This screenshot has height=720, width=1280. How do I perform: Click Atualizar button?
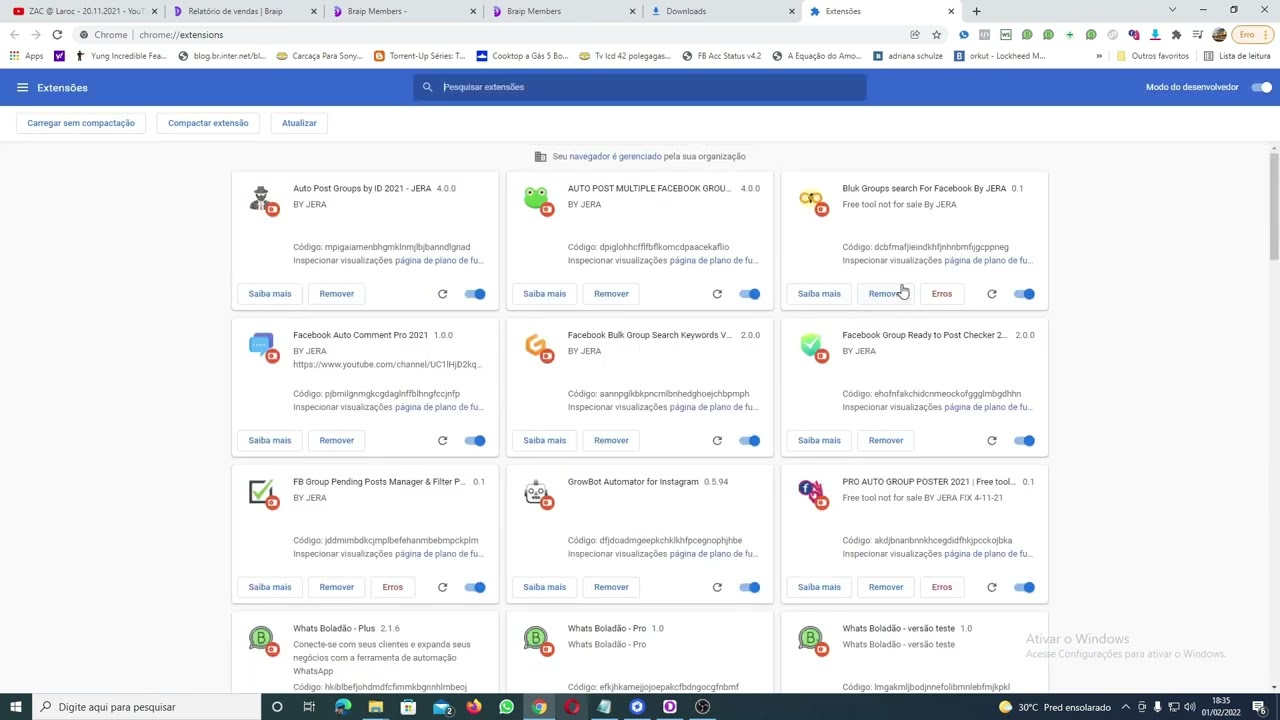coord(299,123)
